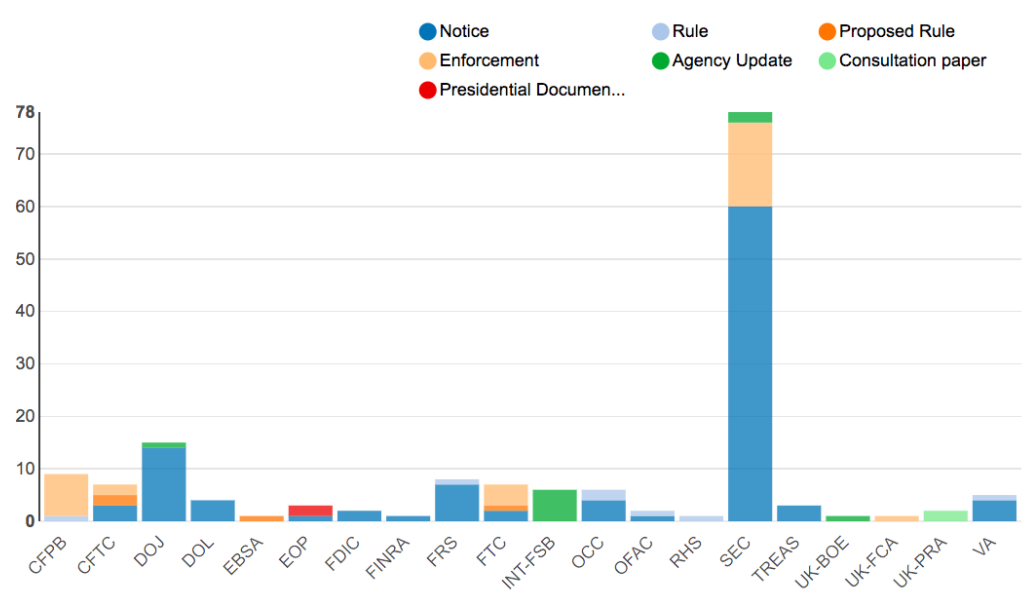Select the RHS Rule bar
This screenshot has width=1035, height=598.
pos(701,519)
